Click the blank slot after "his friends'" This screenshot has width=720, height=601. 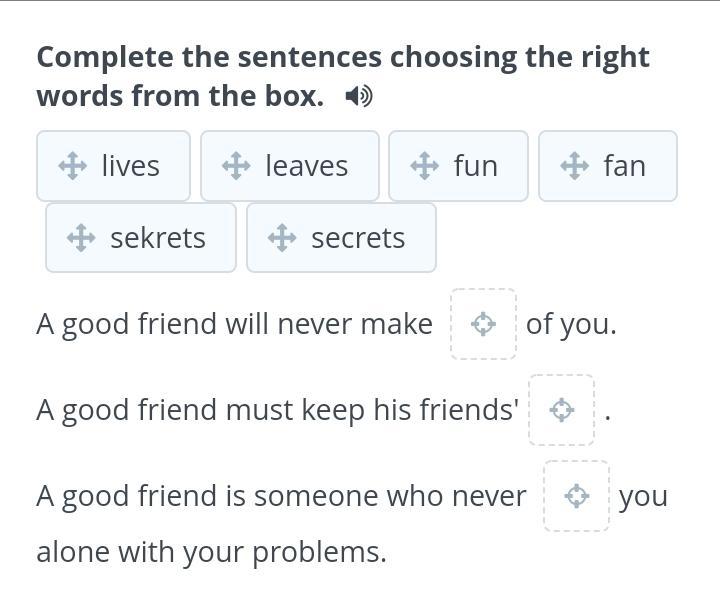[562, 410]
